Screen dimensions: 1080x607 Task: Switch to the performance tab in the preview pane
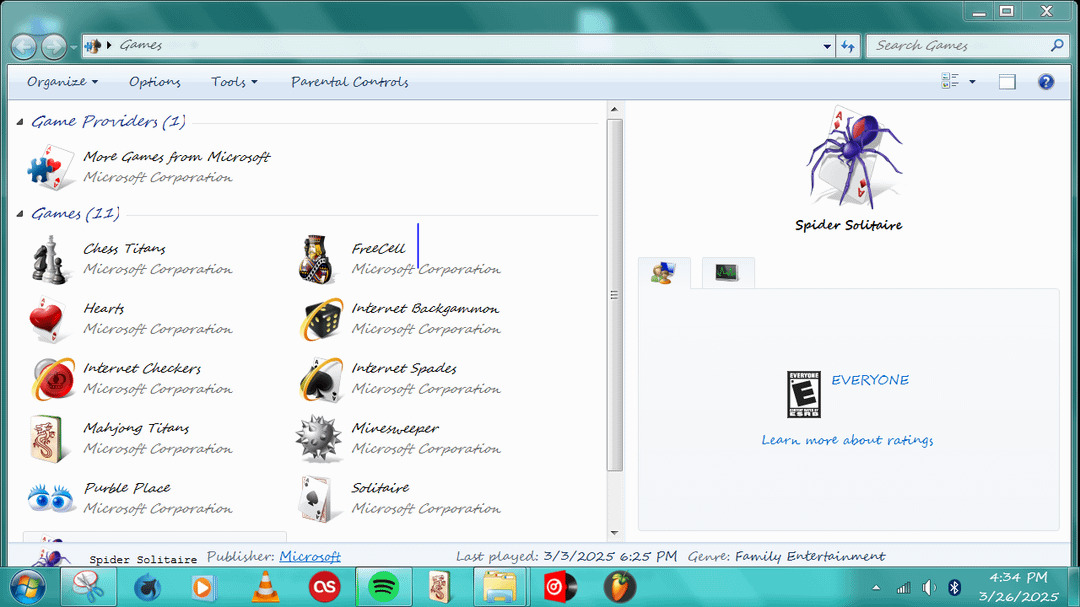(x=727, y=272)
